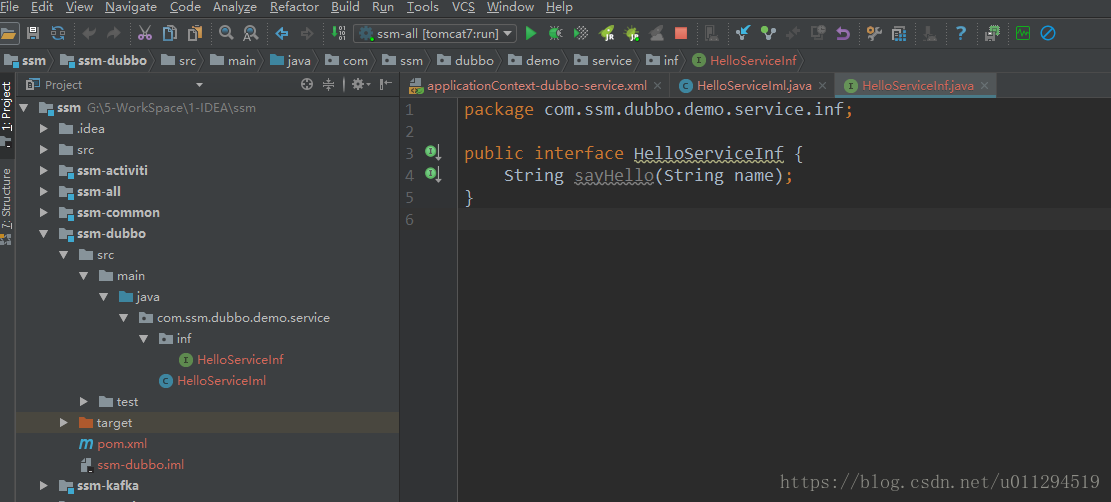Open the Analyze menu

235,7
